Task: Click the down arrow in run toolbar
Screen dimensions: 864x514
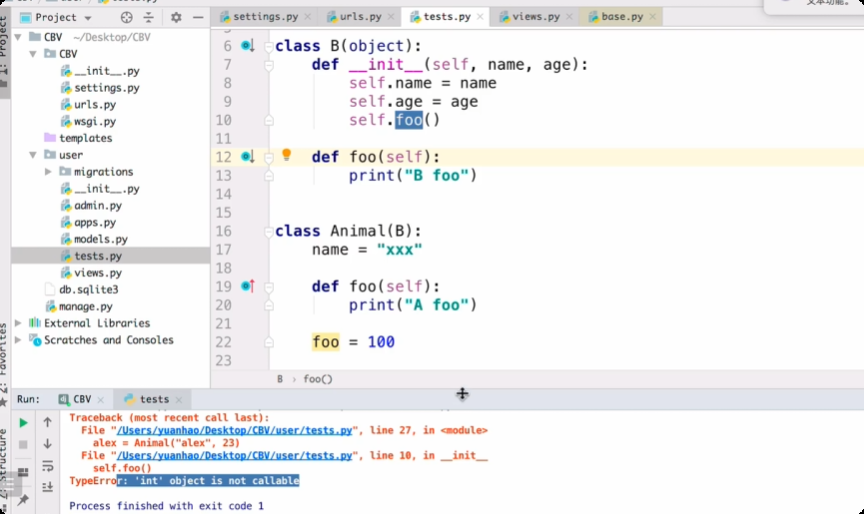Action: (x=47, y=444)
